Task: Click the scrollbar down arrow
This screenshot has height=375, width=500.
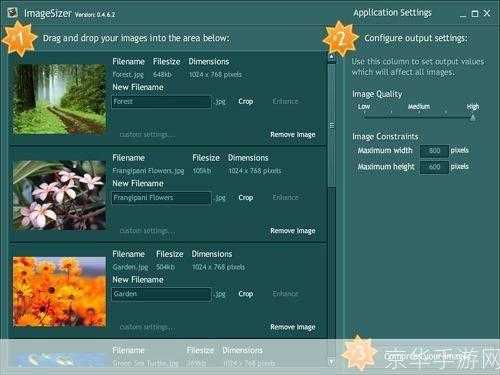Action: pos(331,361)
